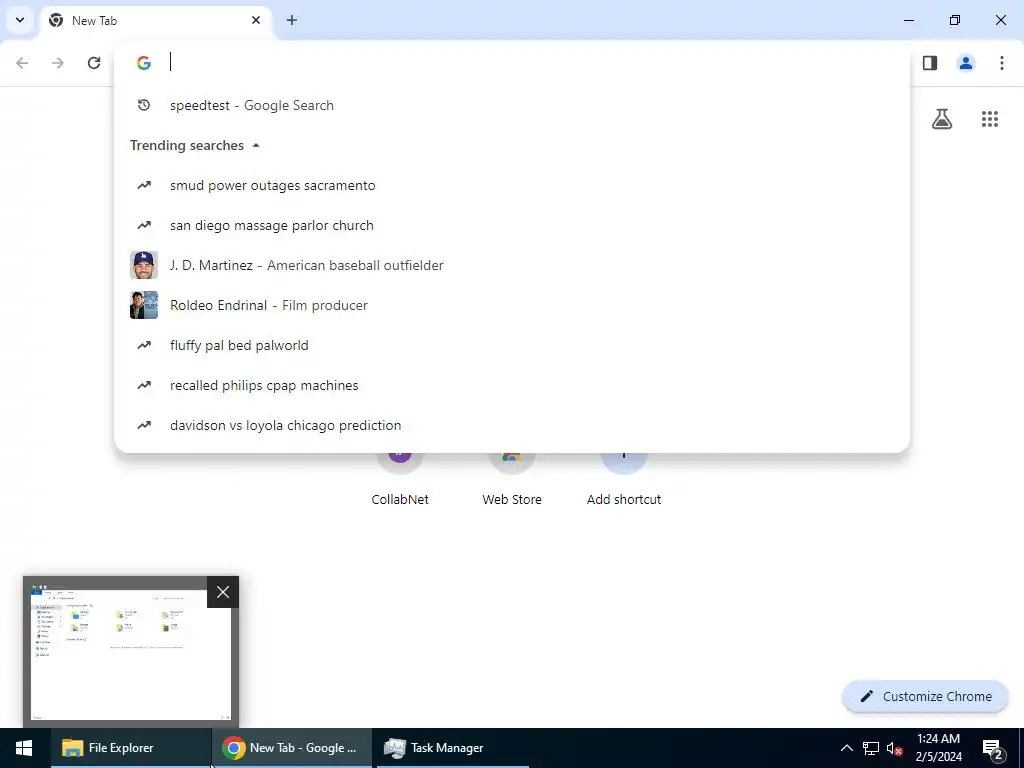
Task: Select davidson vs loyola chicago prediction suggestion
Action: 511,425
